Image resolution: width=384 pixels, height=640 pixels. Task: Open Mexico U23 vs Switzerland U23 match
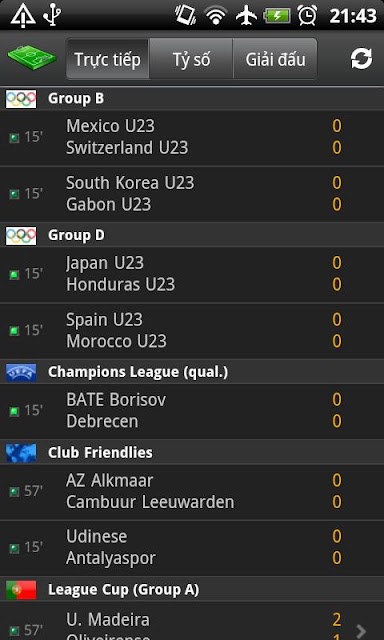[192, 138]
